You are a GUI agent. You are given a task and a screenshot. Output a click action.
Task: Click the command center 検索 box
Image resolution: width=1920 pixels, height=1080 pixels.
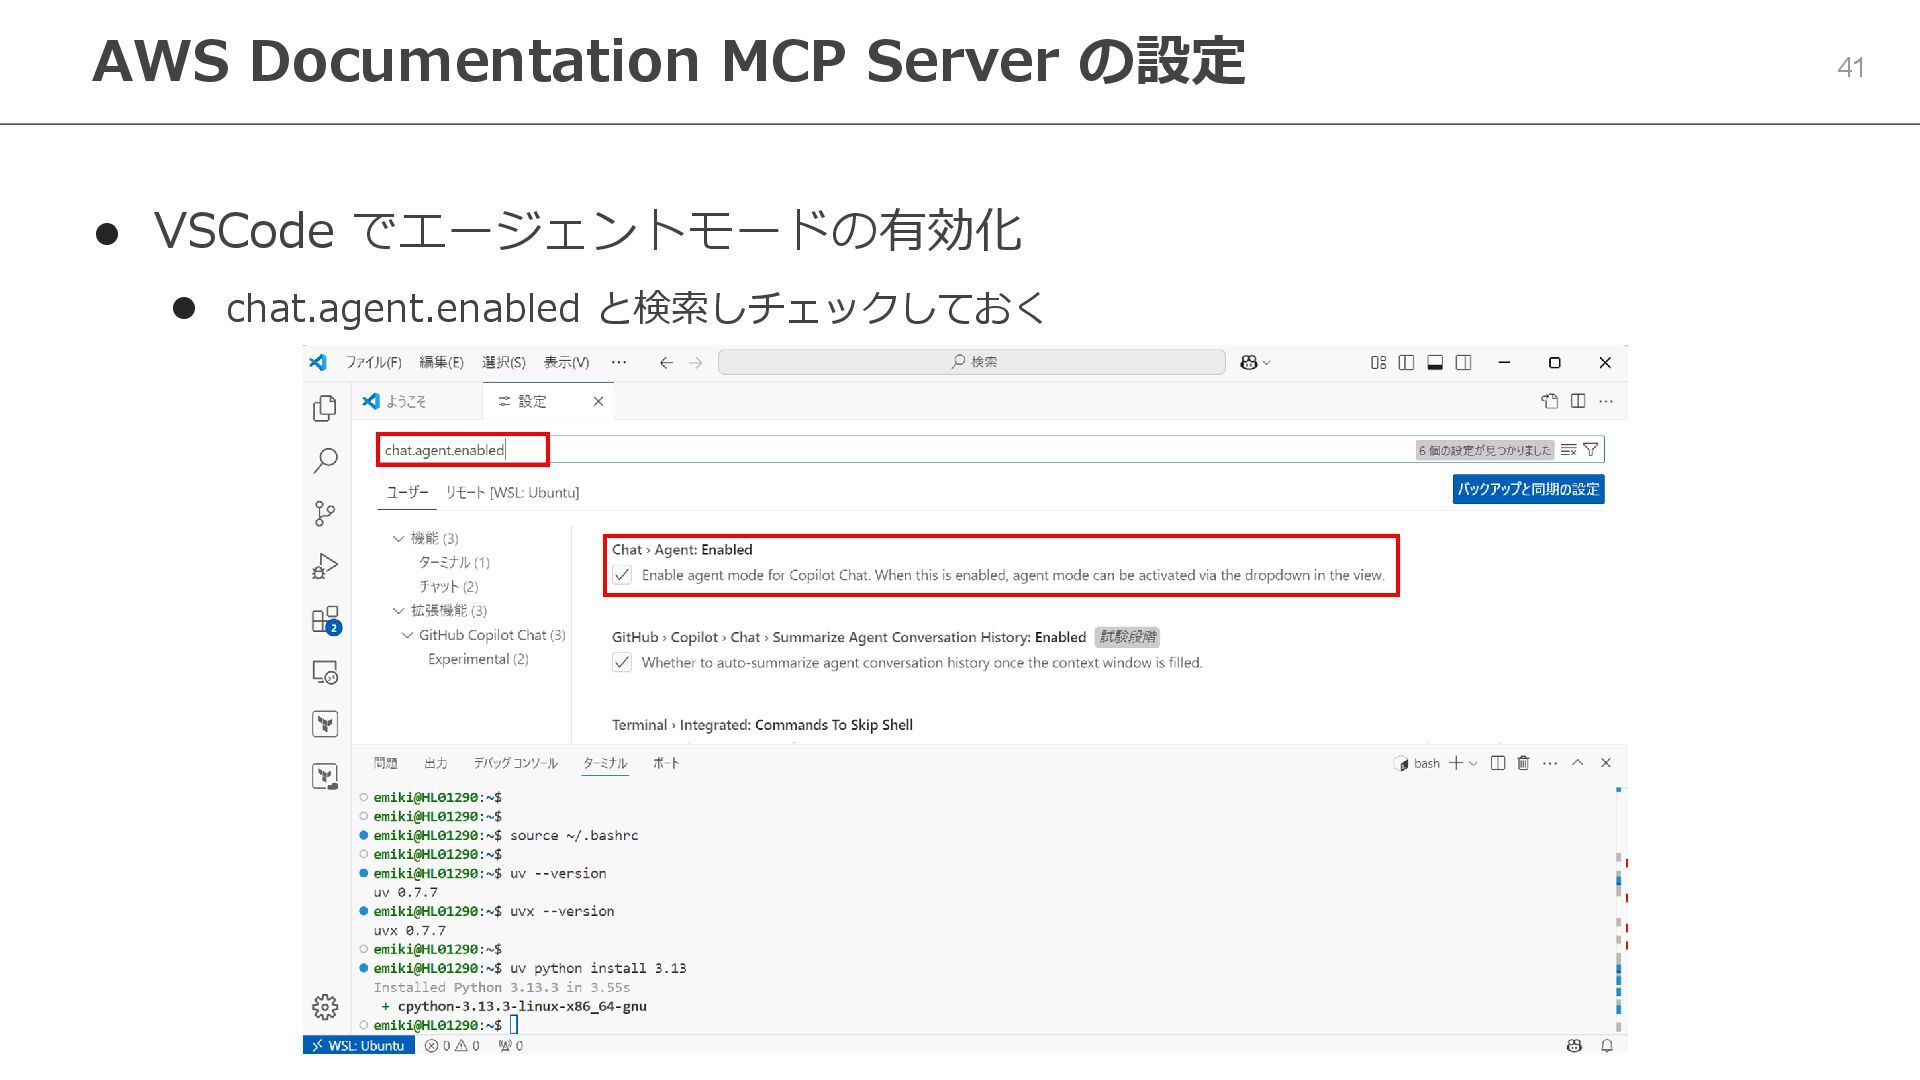[x=972, y=362]
